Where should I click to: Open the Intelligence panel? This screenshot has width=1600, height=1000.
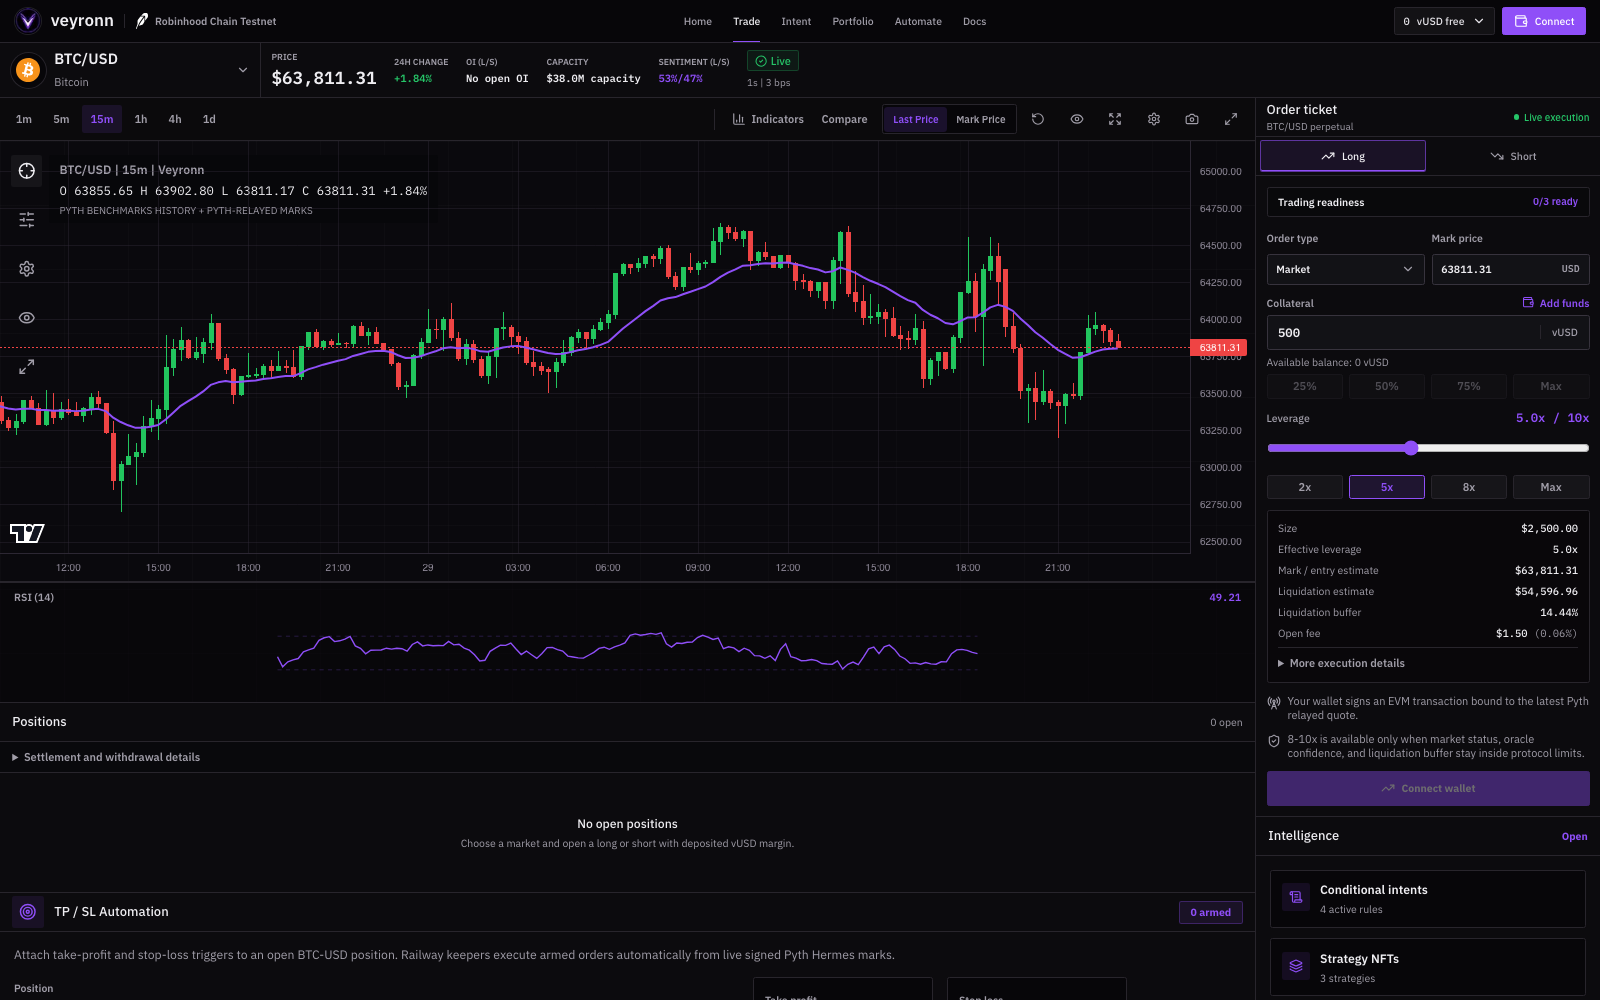1574,836
